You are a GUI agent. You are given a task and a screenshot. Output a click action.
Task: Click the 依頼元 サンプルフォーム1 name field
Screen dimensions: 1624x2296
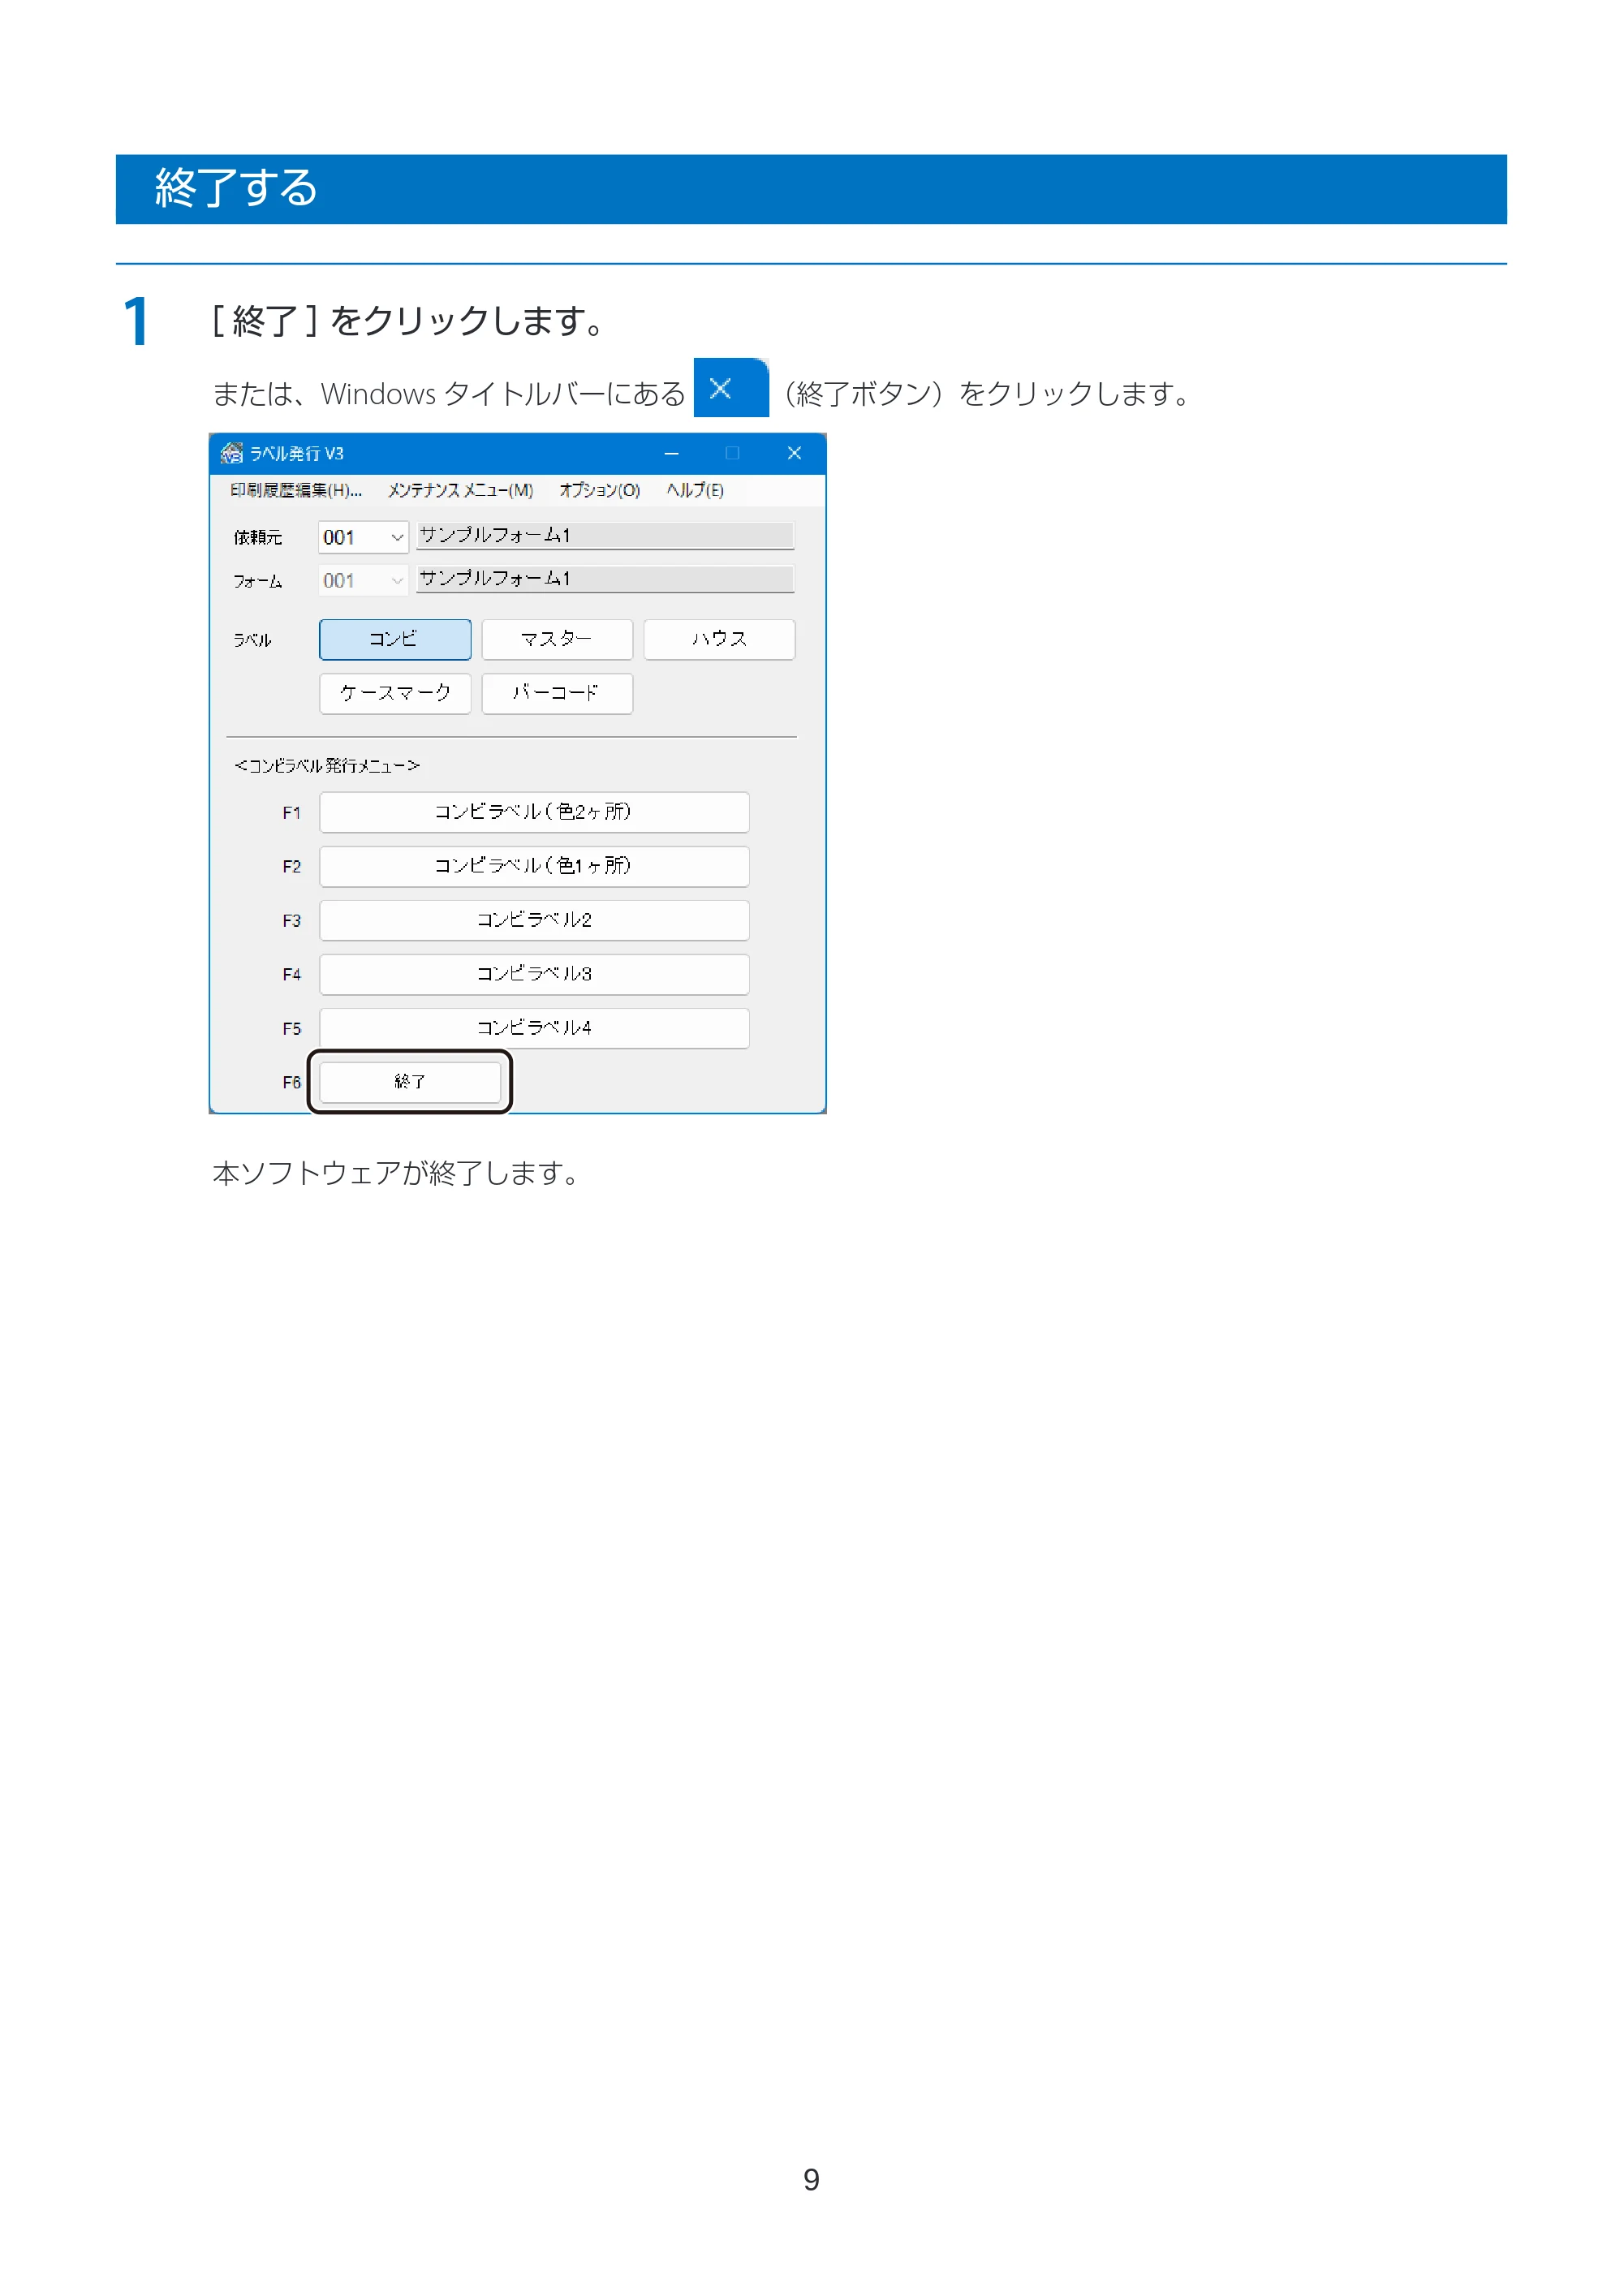pyautogui.click(x=605, y=536)
